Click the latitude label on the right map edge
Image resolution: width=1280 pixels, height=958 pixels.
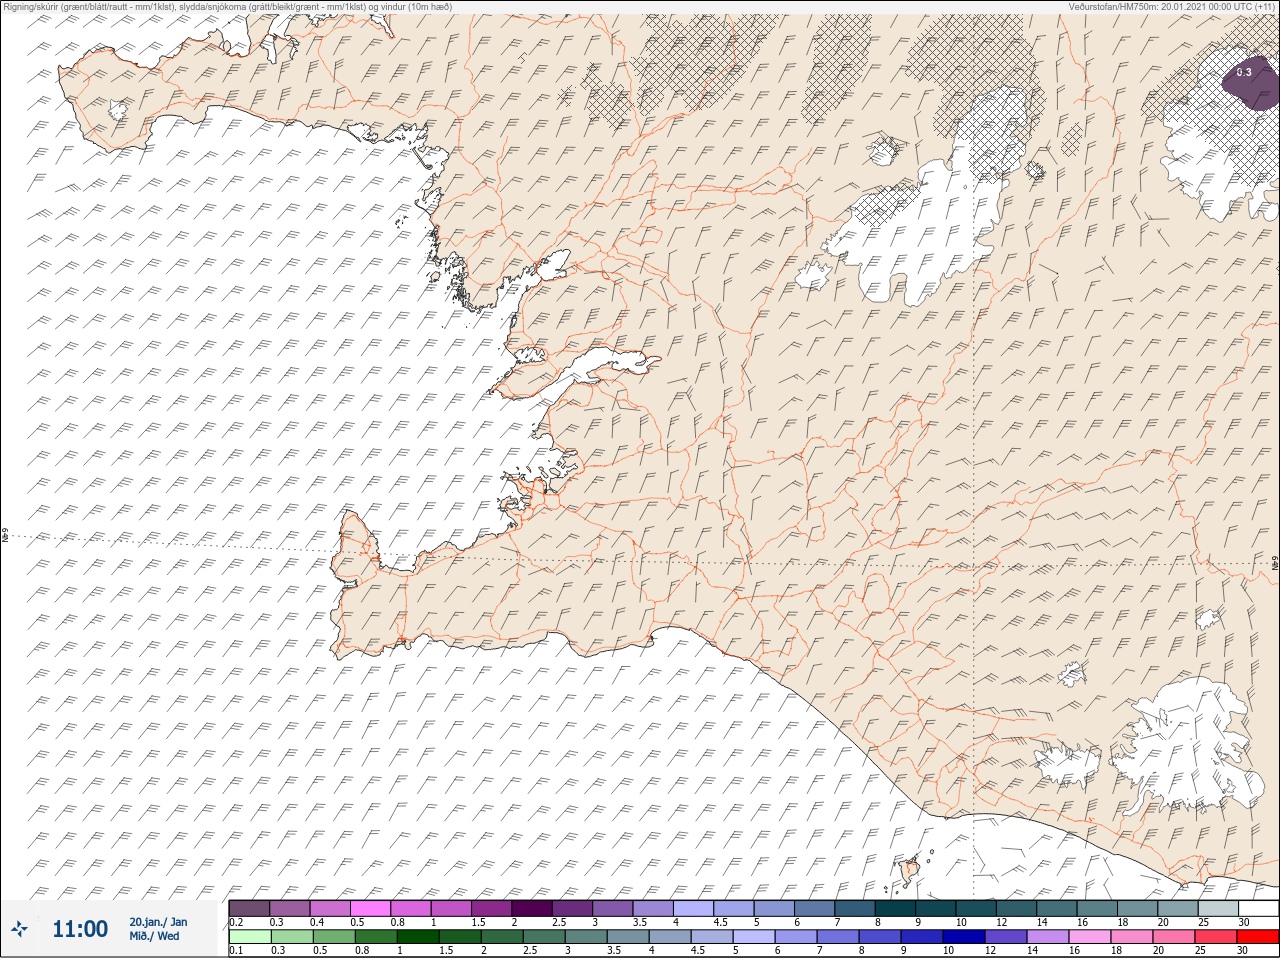click(1275, 564)
